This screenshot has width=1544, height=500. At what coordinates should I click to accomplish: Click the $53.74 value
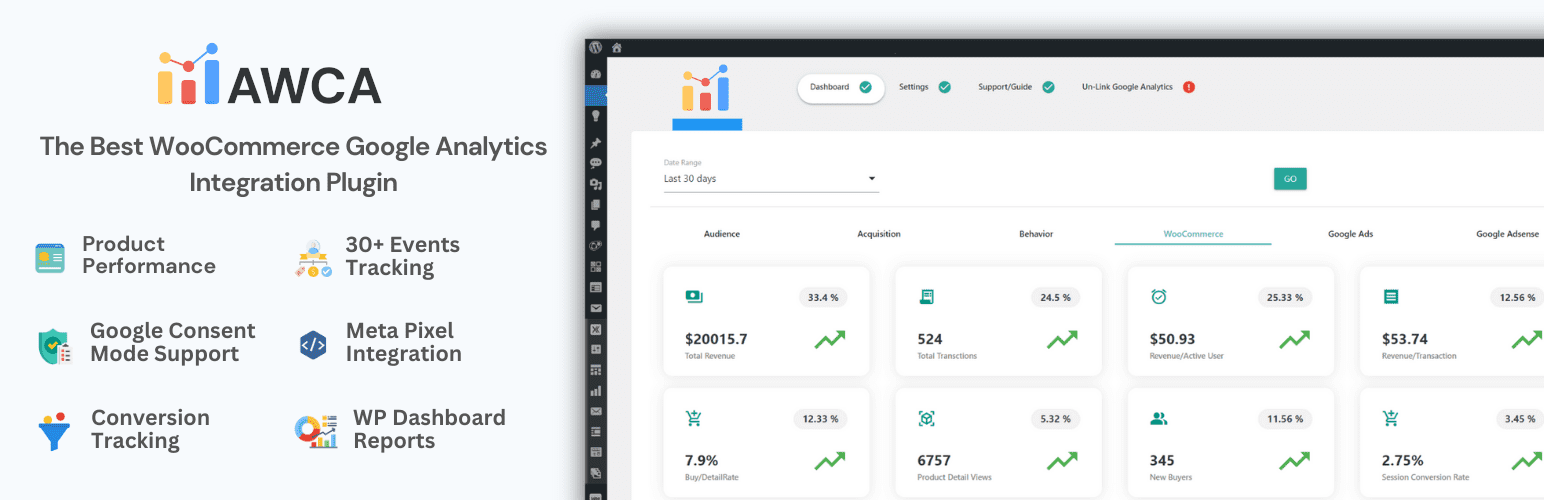pos(1405,339)
